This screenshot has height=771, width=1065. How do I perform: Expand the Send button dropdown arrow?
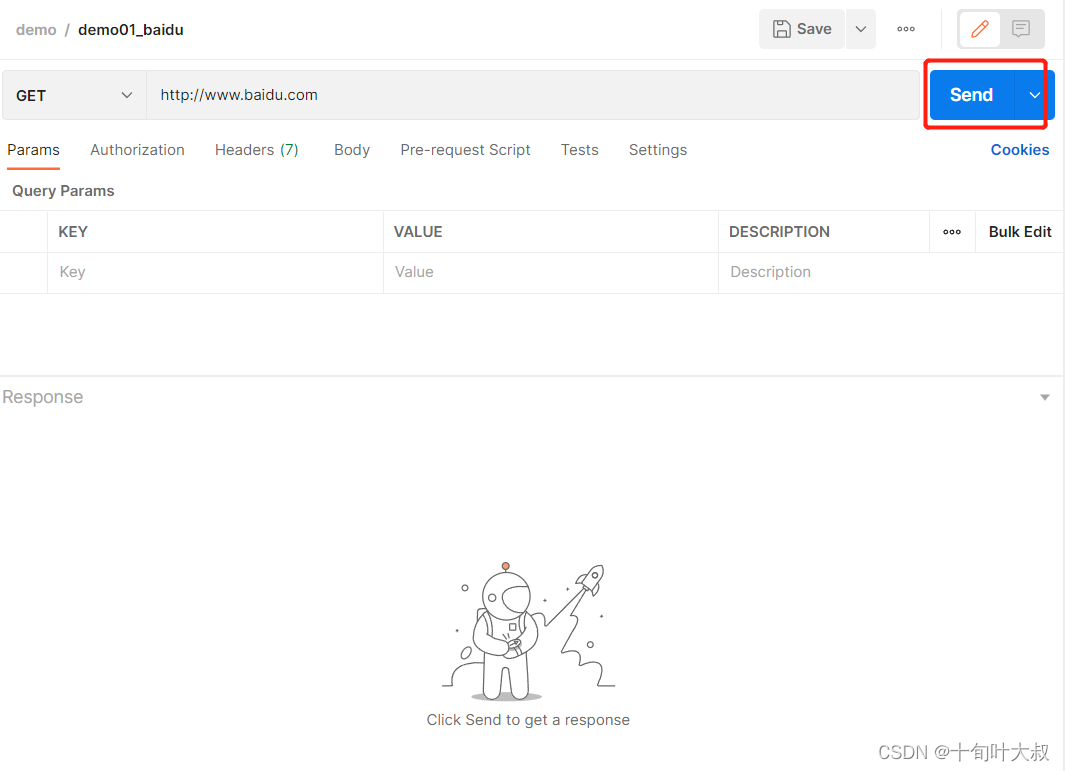(x=1034, y=95)
